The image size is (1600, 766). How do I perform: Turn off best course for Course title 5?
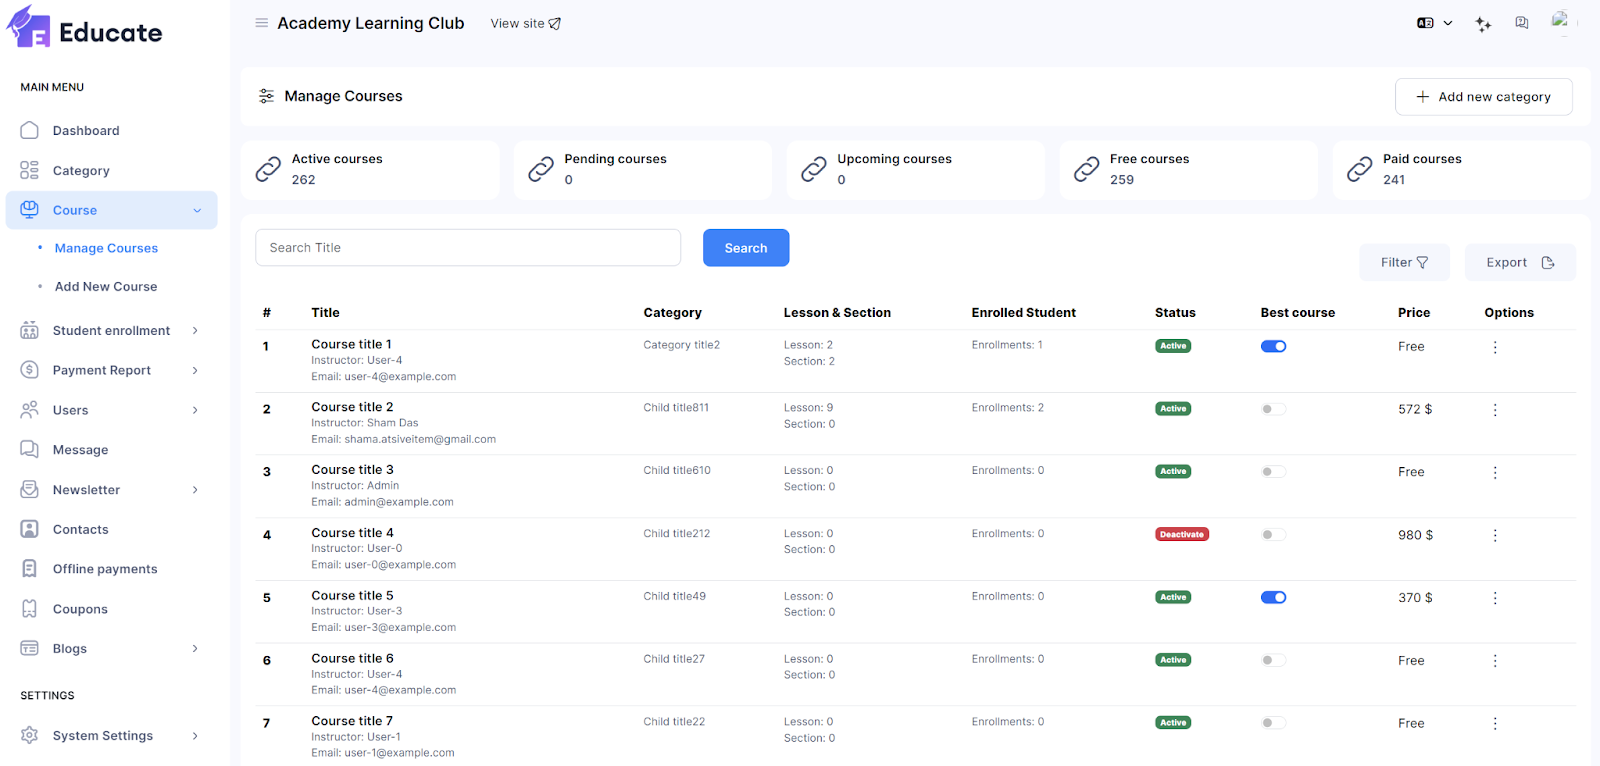click(x=1273, y=598)
